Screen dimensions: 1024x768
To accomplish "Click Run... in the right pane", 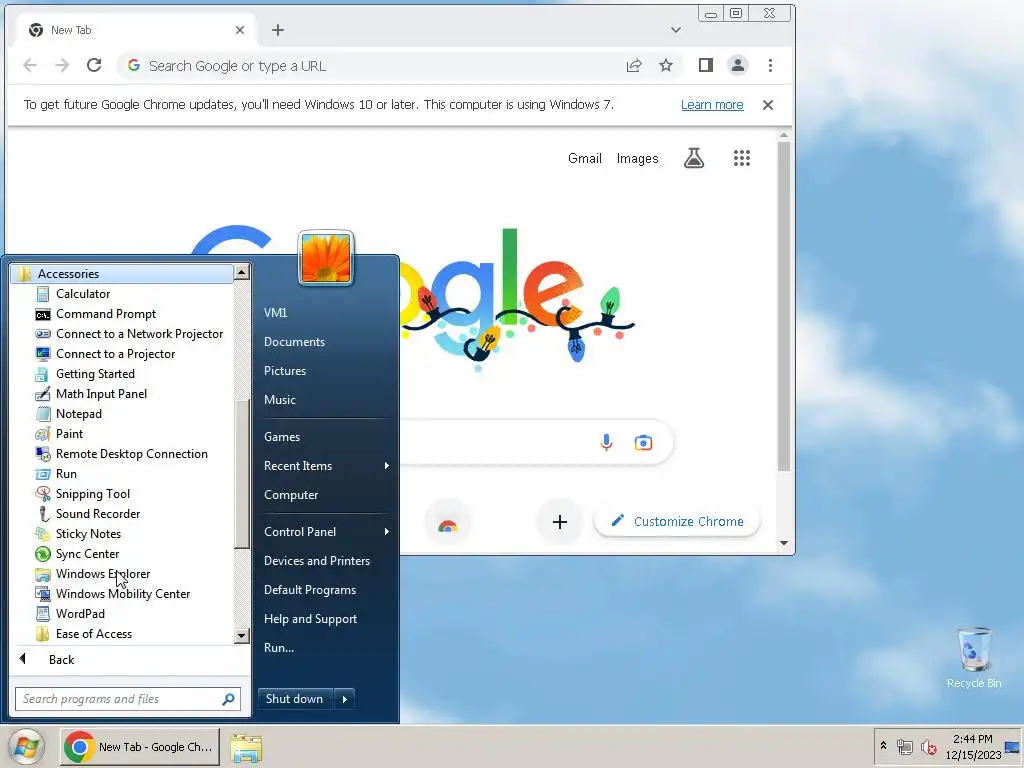I will coord(279,648).
